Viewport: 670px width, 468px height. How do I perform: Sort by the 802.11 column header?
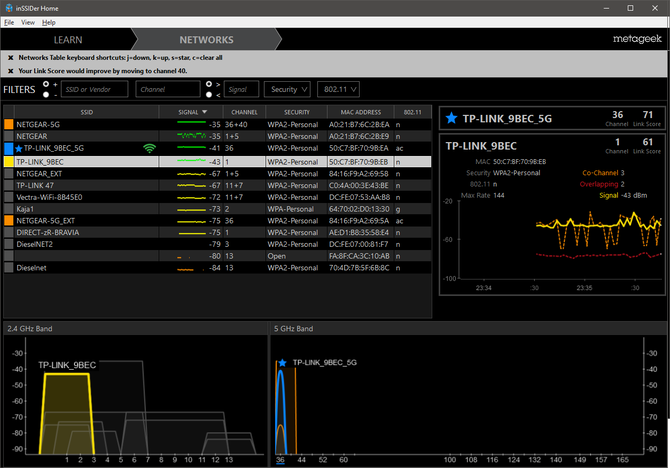click(412, 112)
